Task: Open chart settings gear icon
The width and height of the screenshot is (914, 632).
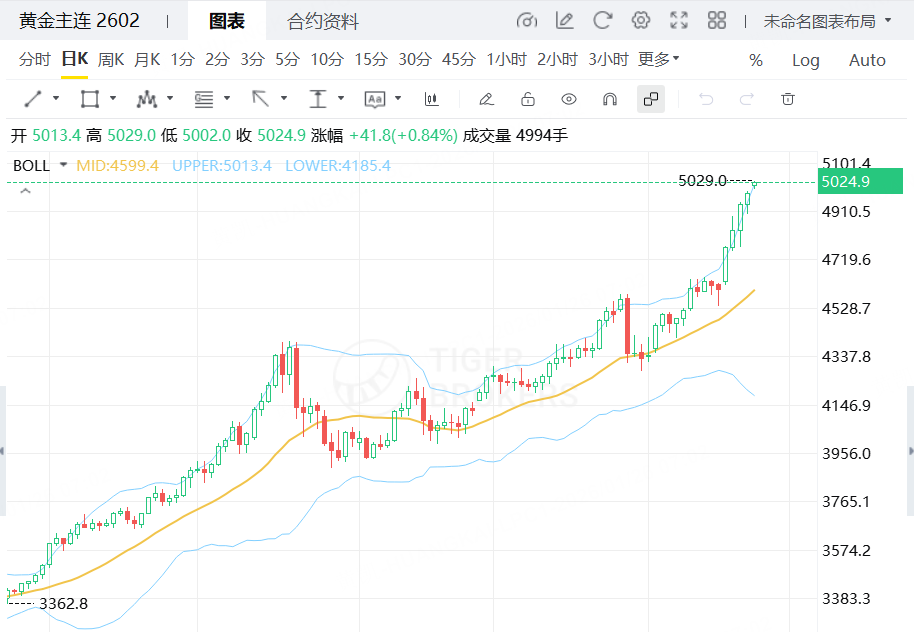Action: tap(641, 21)
